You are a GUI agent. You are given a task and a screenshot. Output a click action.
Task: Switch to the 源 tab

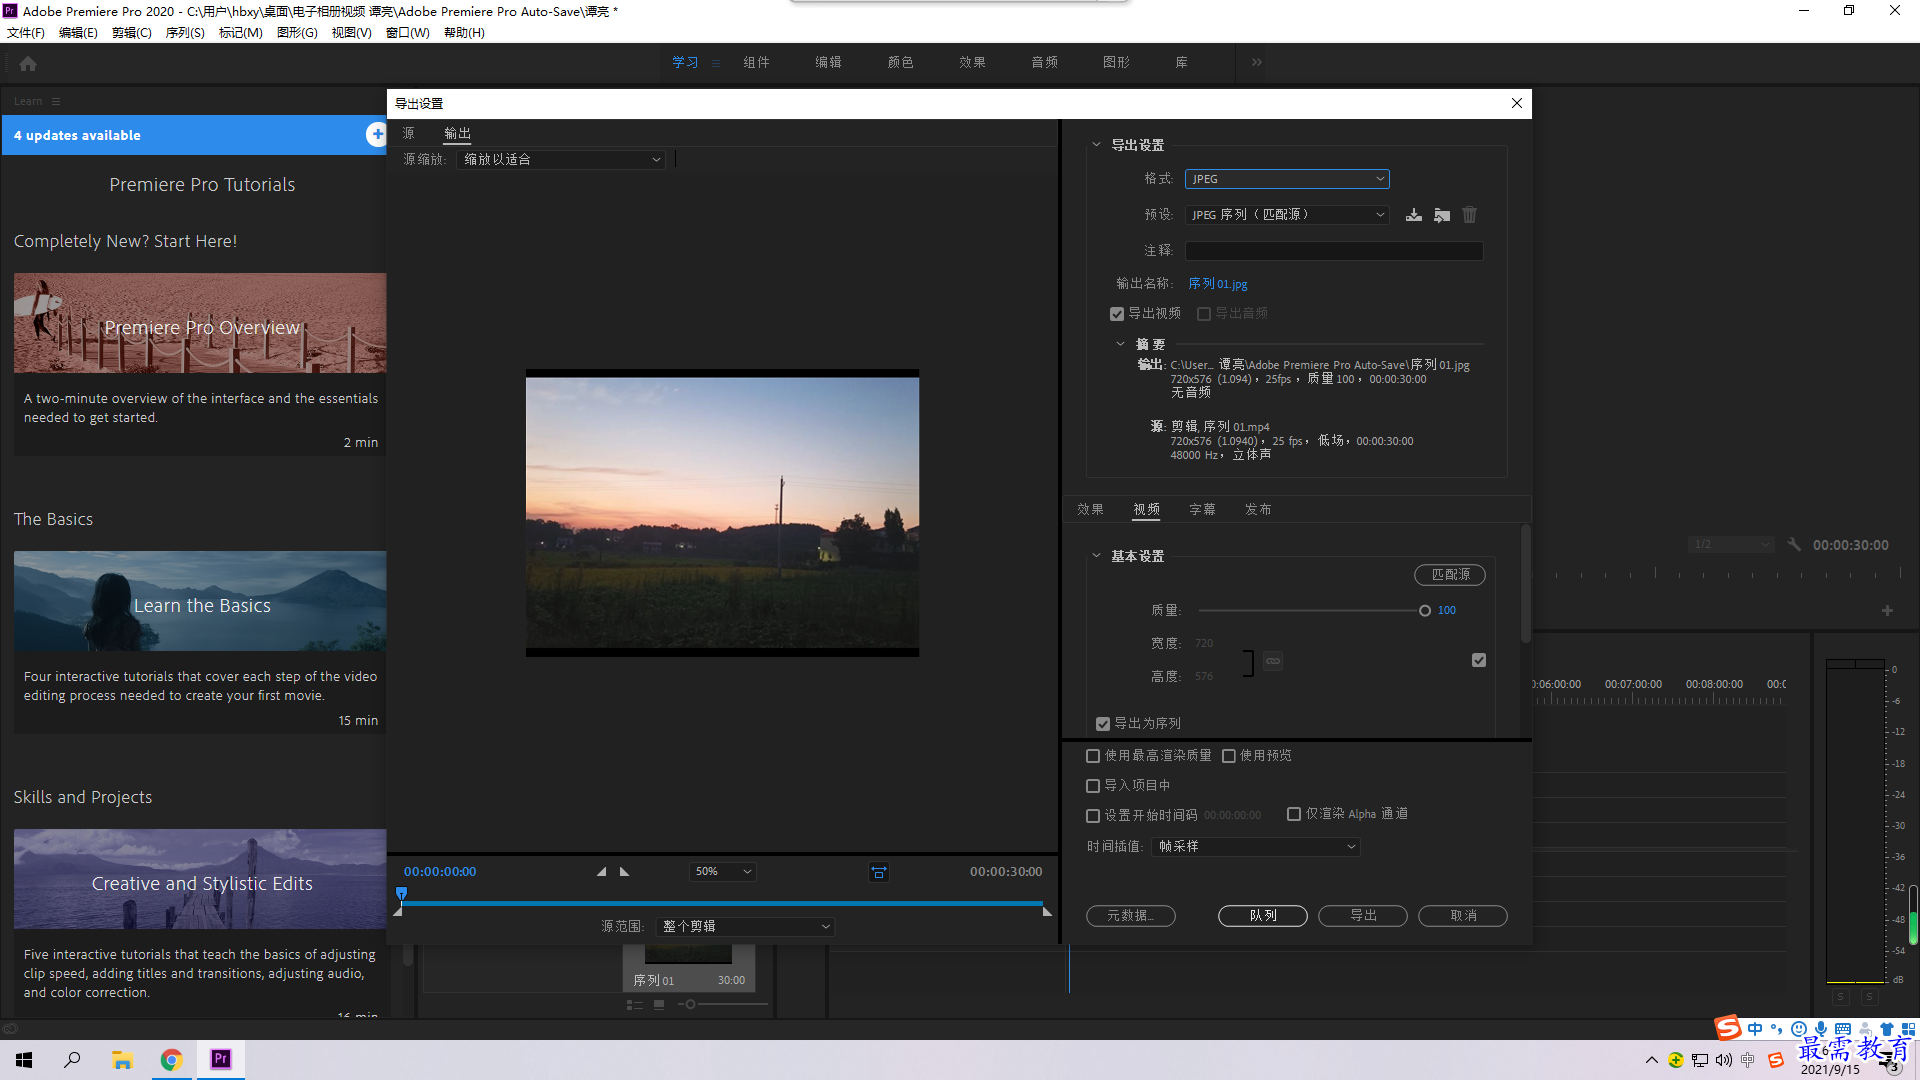(408, 133)
